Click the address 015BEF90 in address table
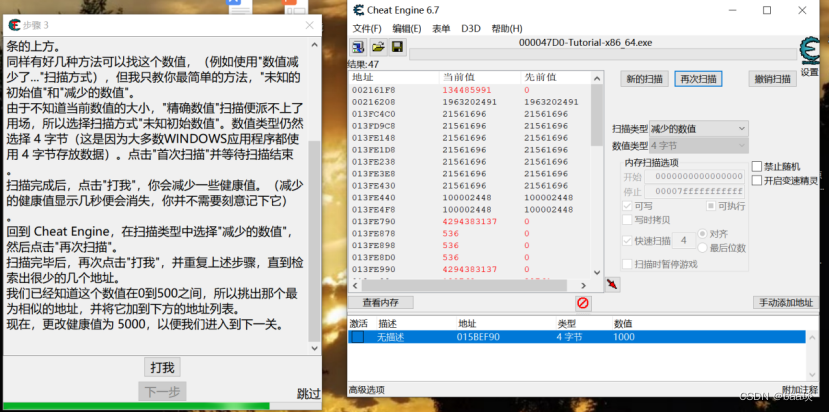 [478, 337]
